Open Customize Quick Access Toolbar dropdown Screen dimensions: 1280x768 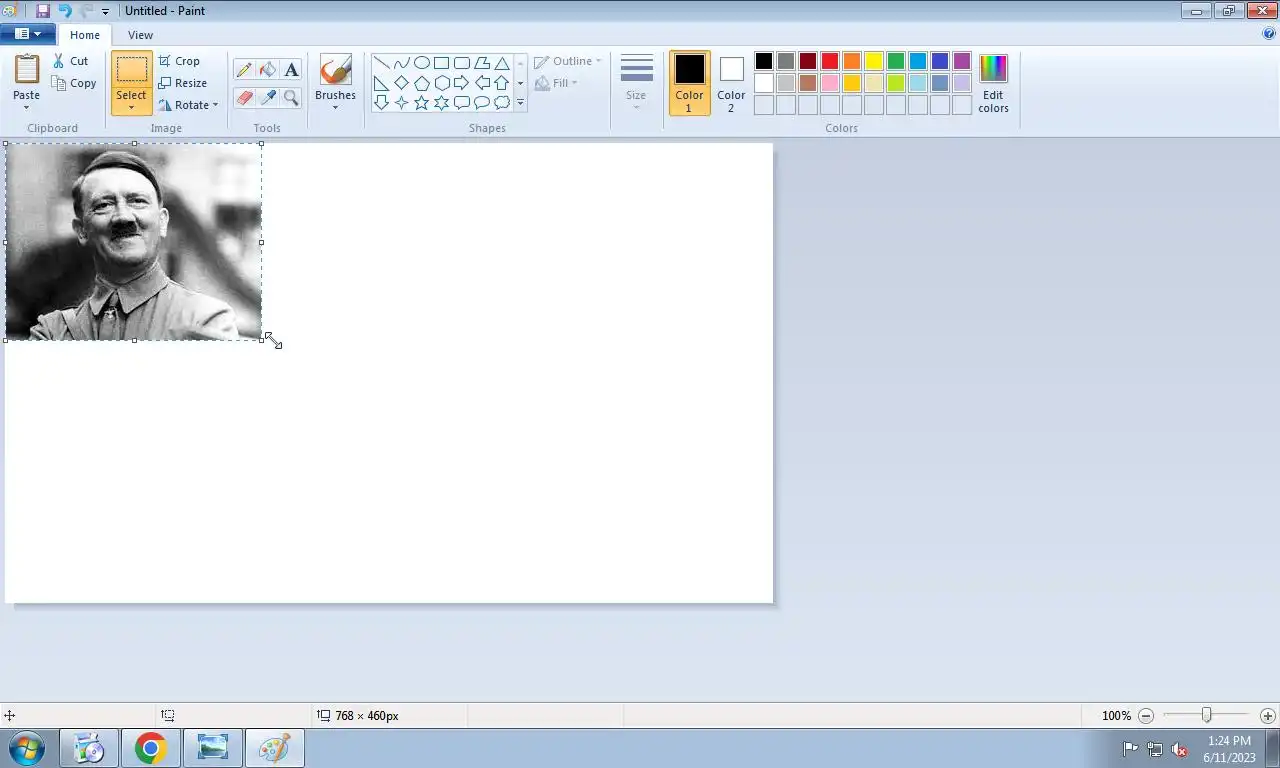pyautogui.click(x=105, y=12)
